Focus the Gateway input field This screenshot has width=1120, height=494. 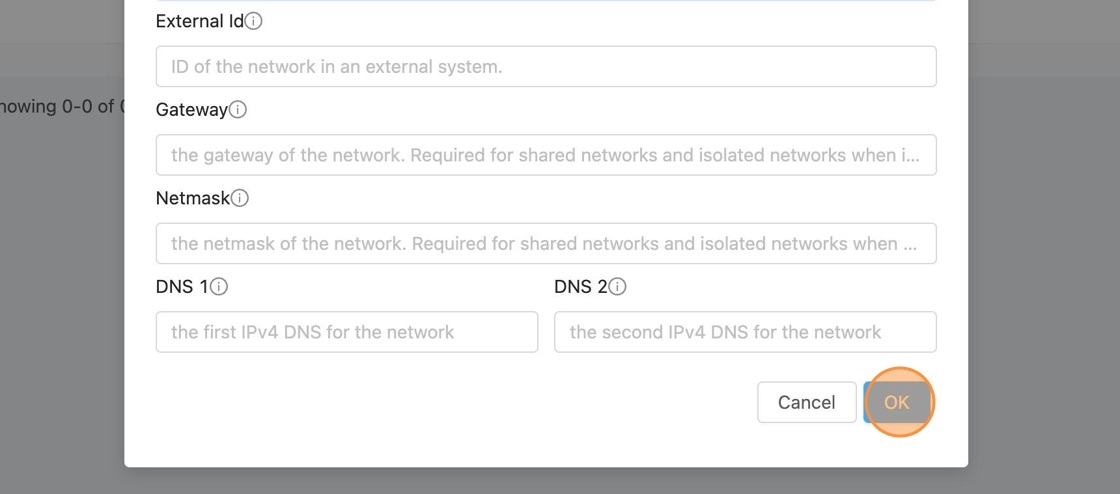[x=546, y=155]
